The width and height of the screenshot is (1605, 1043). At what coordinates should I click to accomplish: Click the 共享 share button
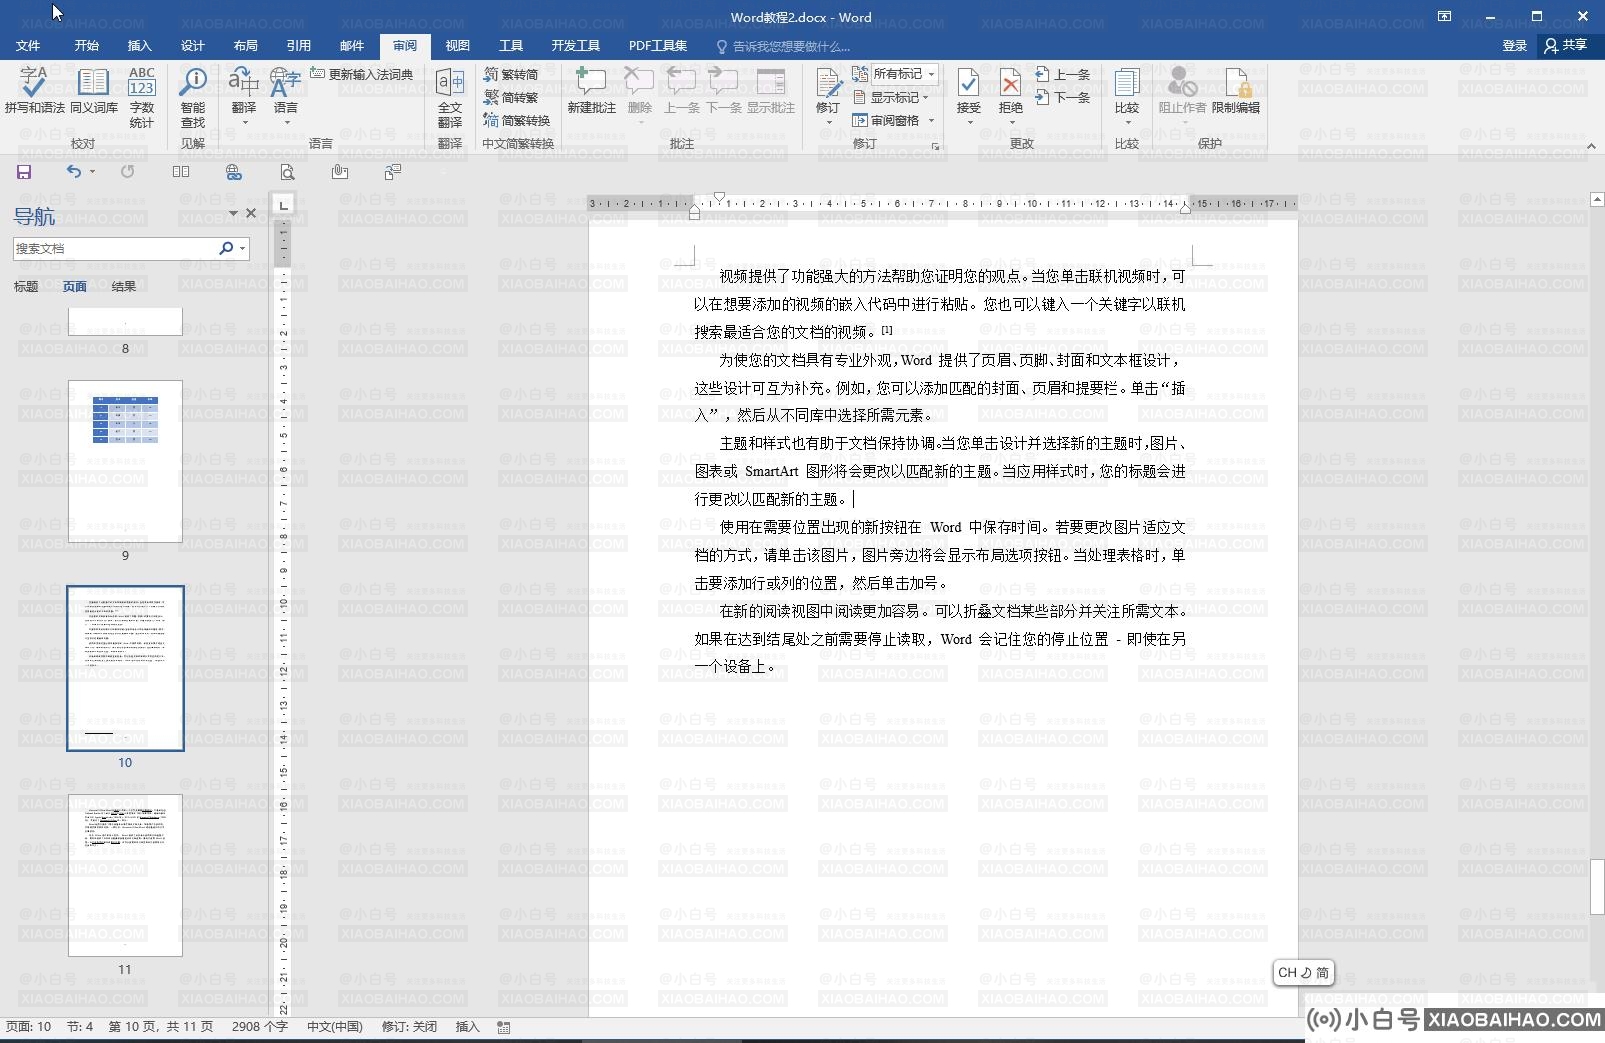1566,46
